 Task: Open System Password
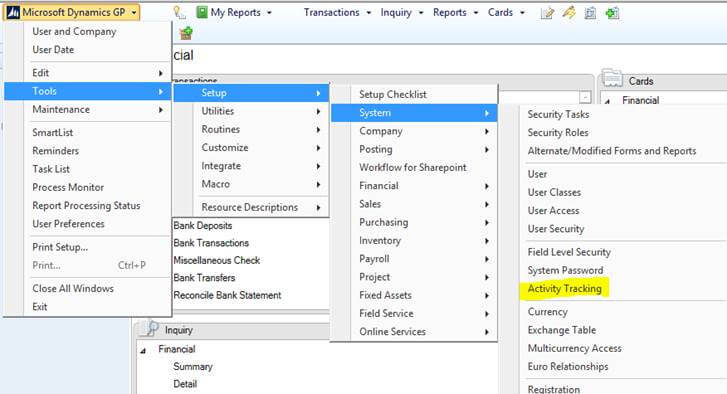pos(565,270)
